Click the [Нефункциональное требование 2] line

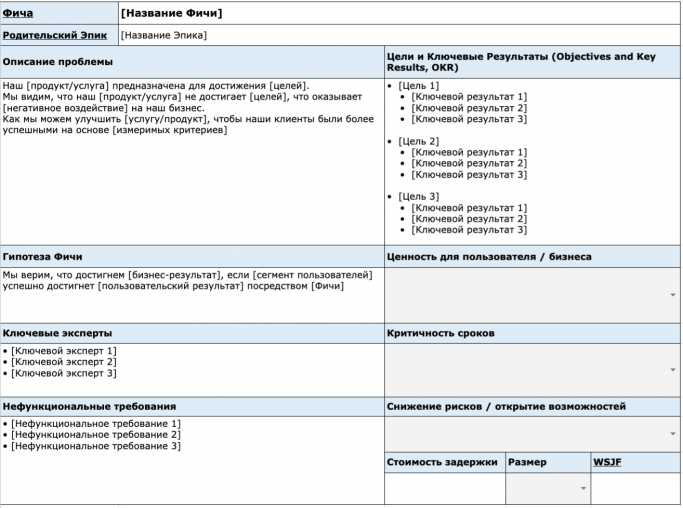[x=96, y=435]
